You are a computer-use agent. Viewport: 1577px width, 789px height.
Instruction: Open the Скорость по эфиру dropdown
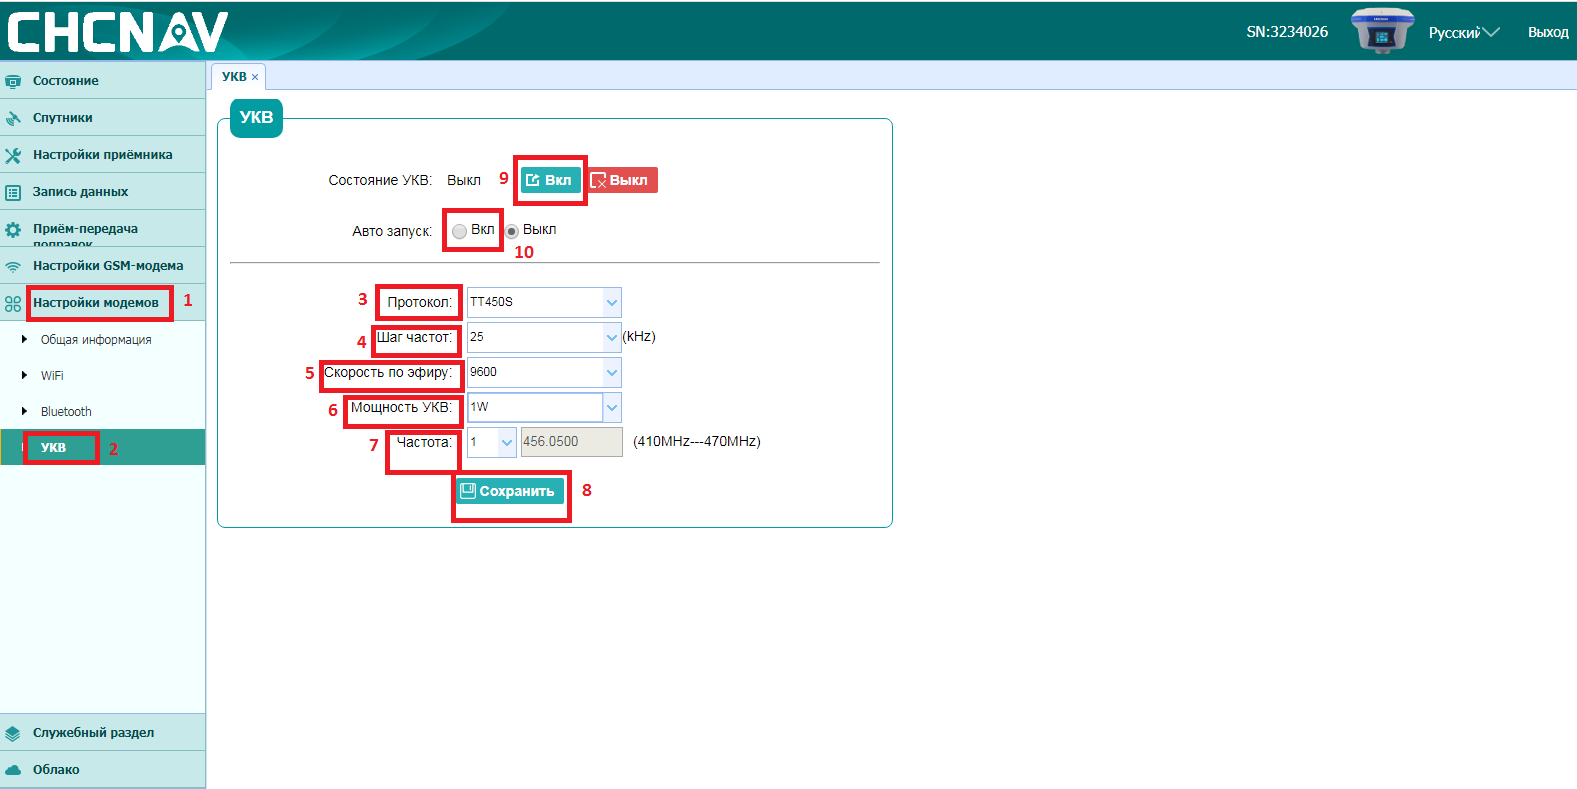(612, 372)
